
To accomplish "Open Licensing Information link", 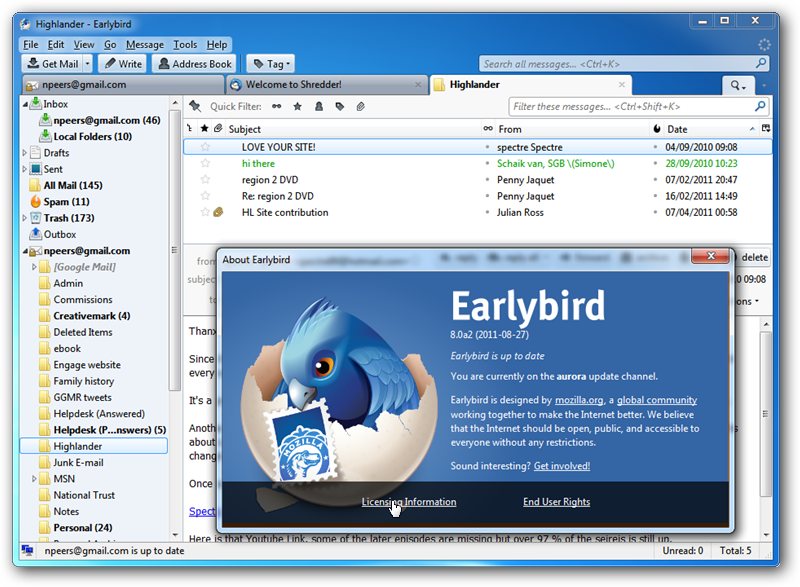I will click(x=409, y=502).
